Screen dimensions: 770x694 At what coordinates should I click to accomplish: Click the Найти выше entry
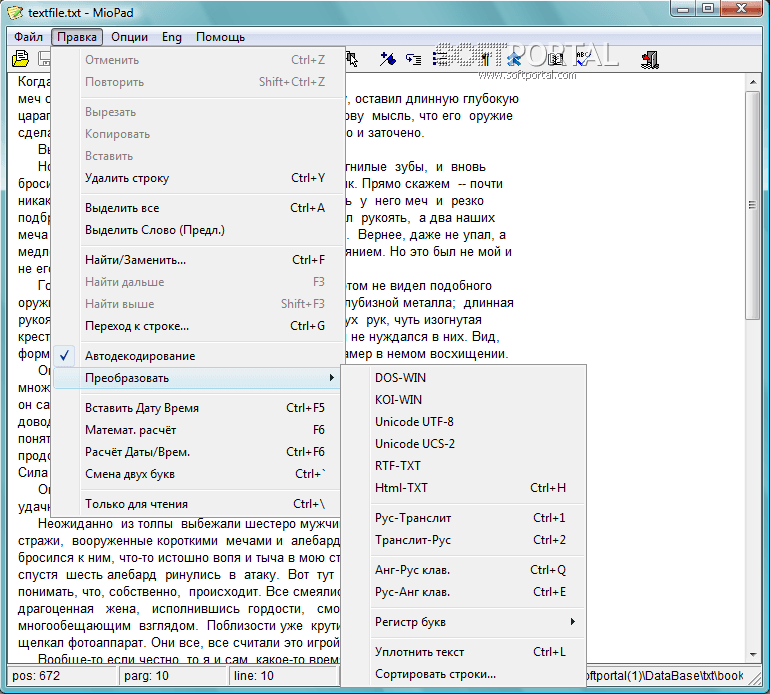pos(198,304)
